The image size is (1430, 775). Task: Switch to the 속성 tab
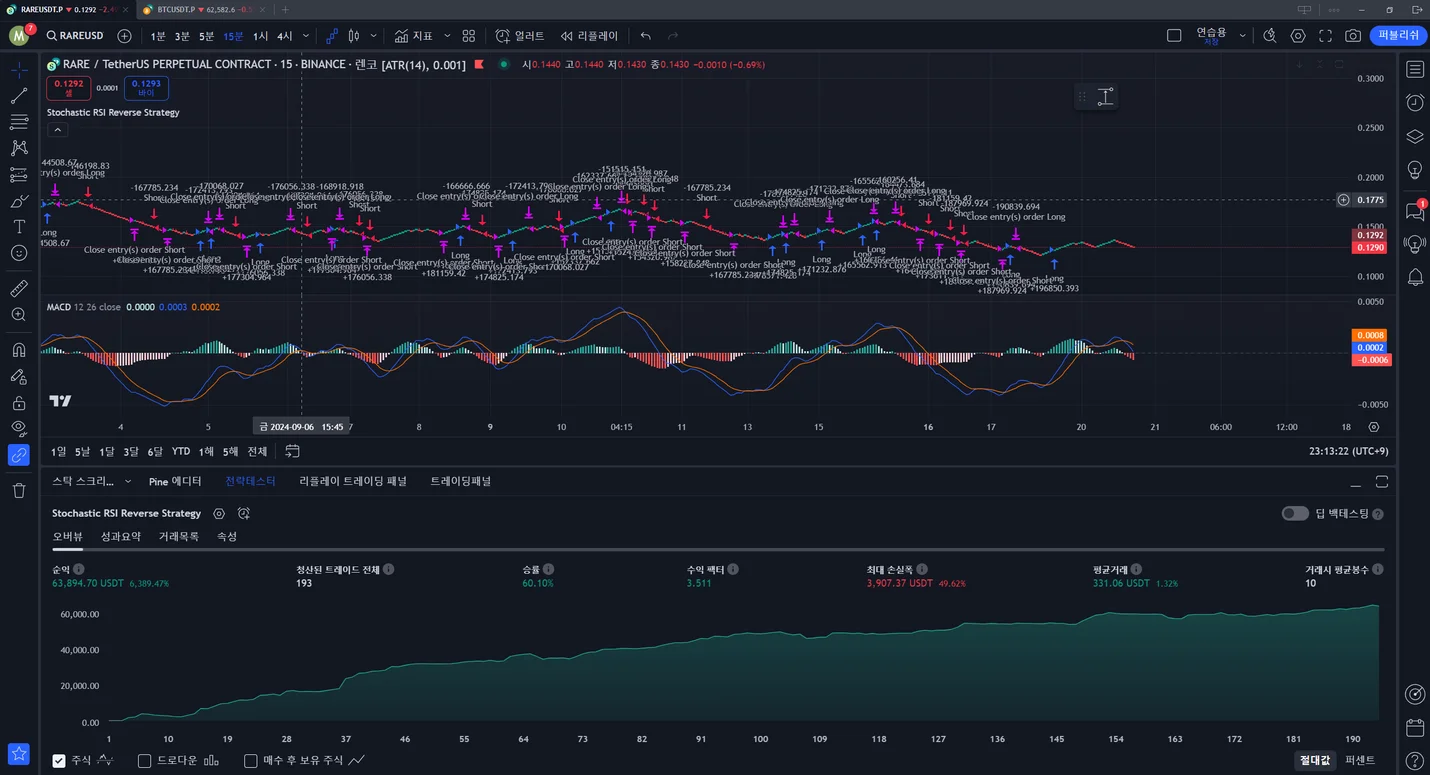[x=227, y=536]
